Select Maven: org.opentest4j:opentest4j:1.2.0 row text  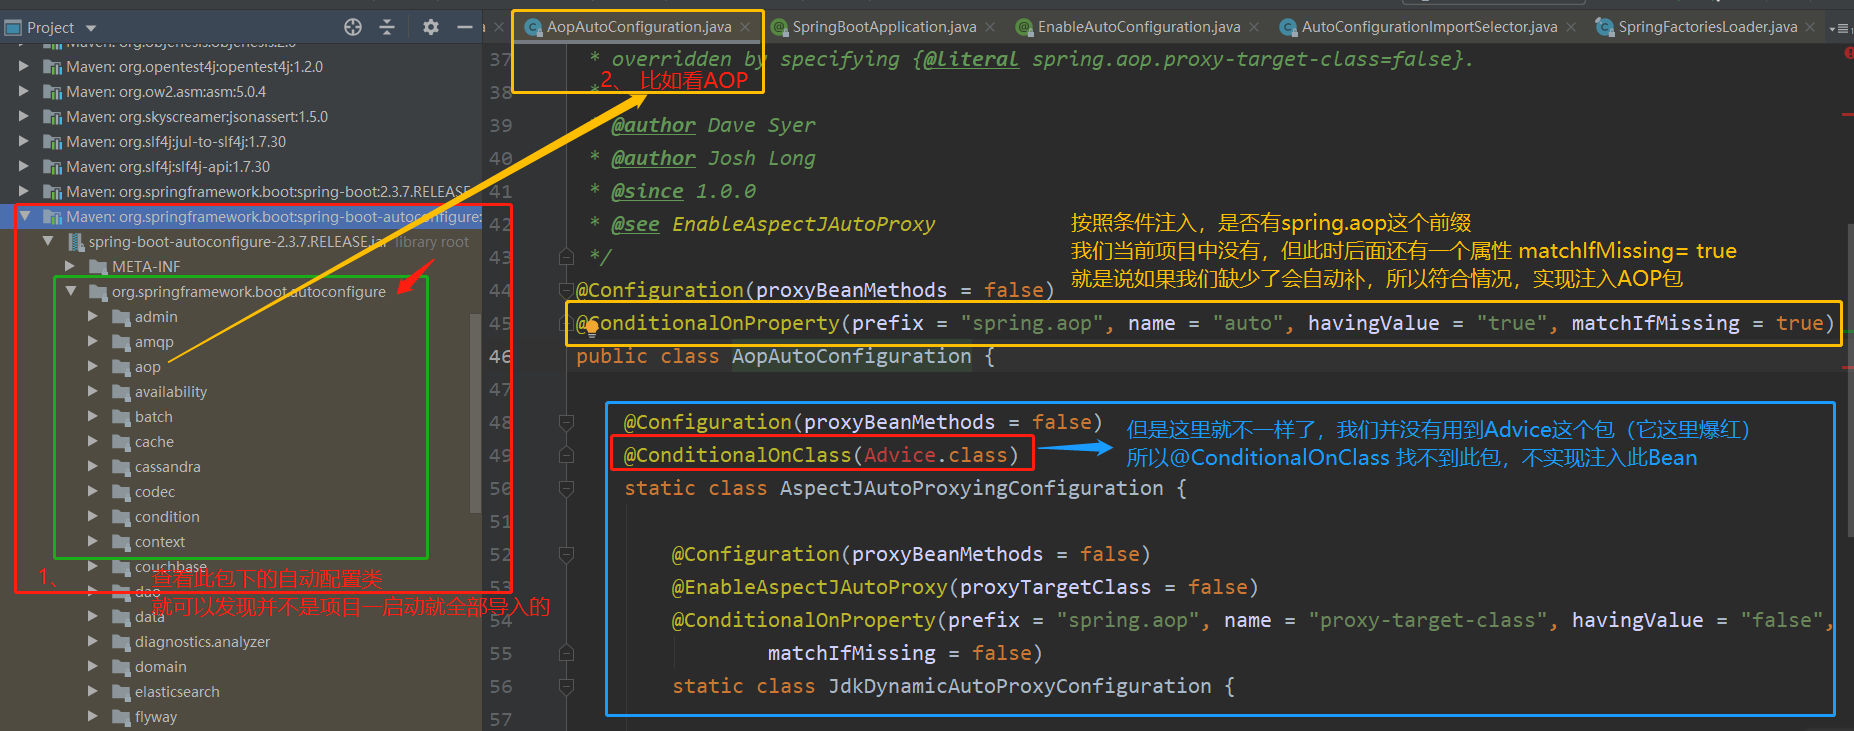[x=195, y=66]
